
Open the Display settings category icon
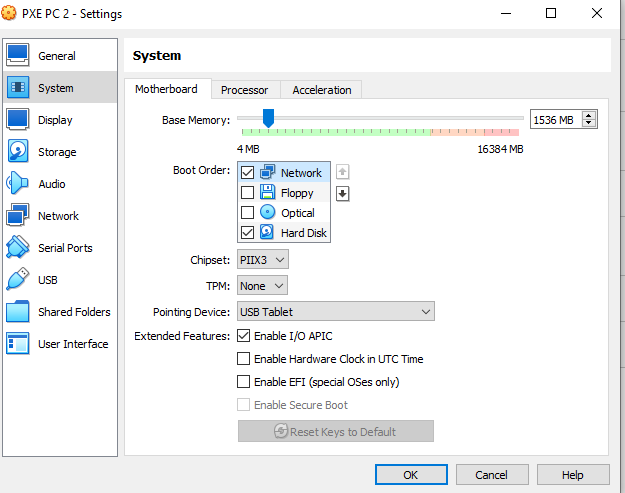point(18,120)
